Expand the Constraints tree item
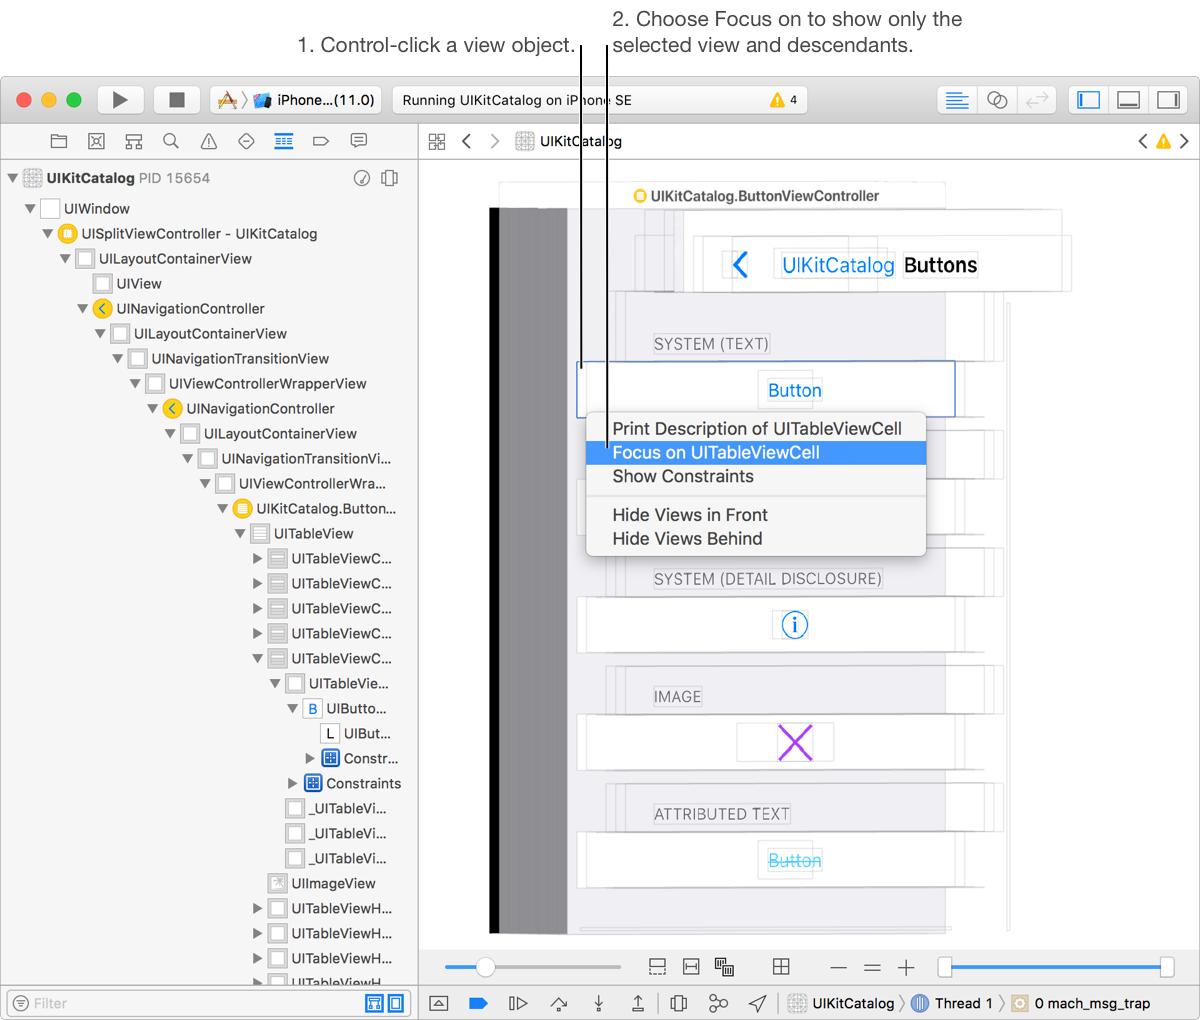 (x=293, y=784)
